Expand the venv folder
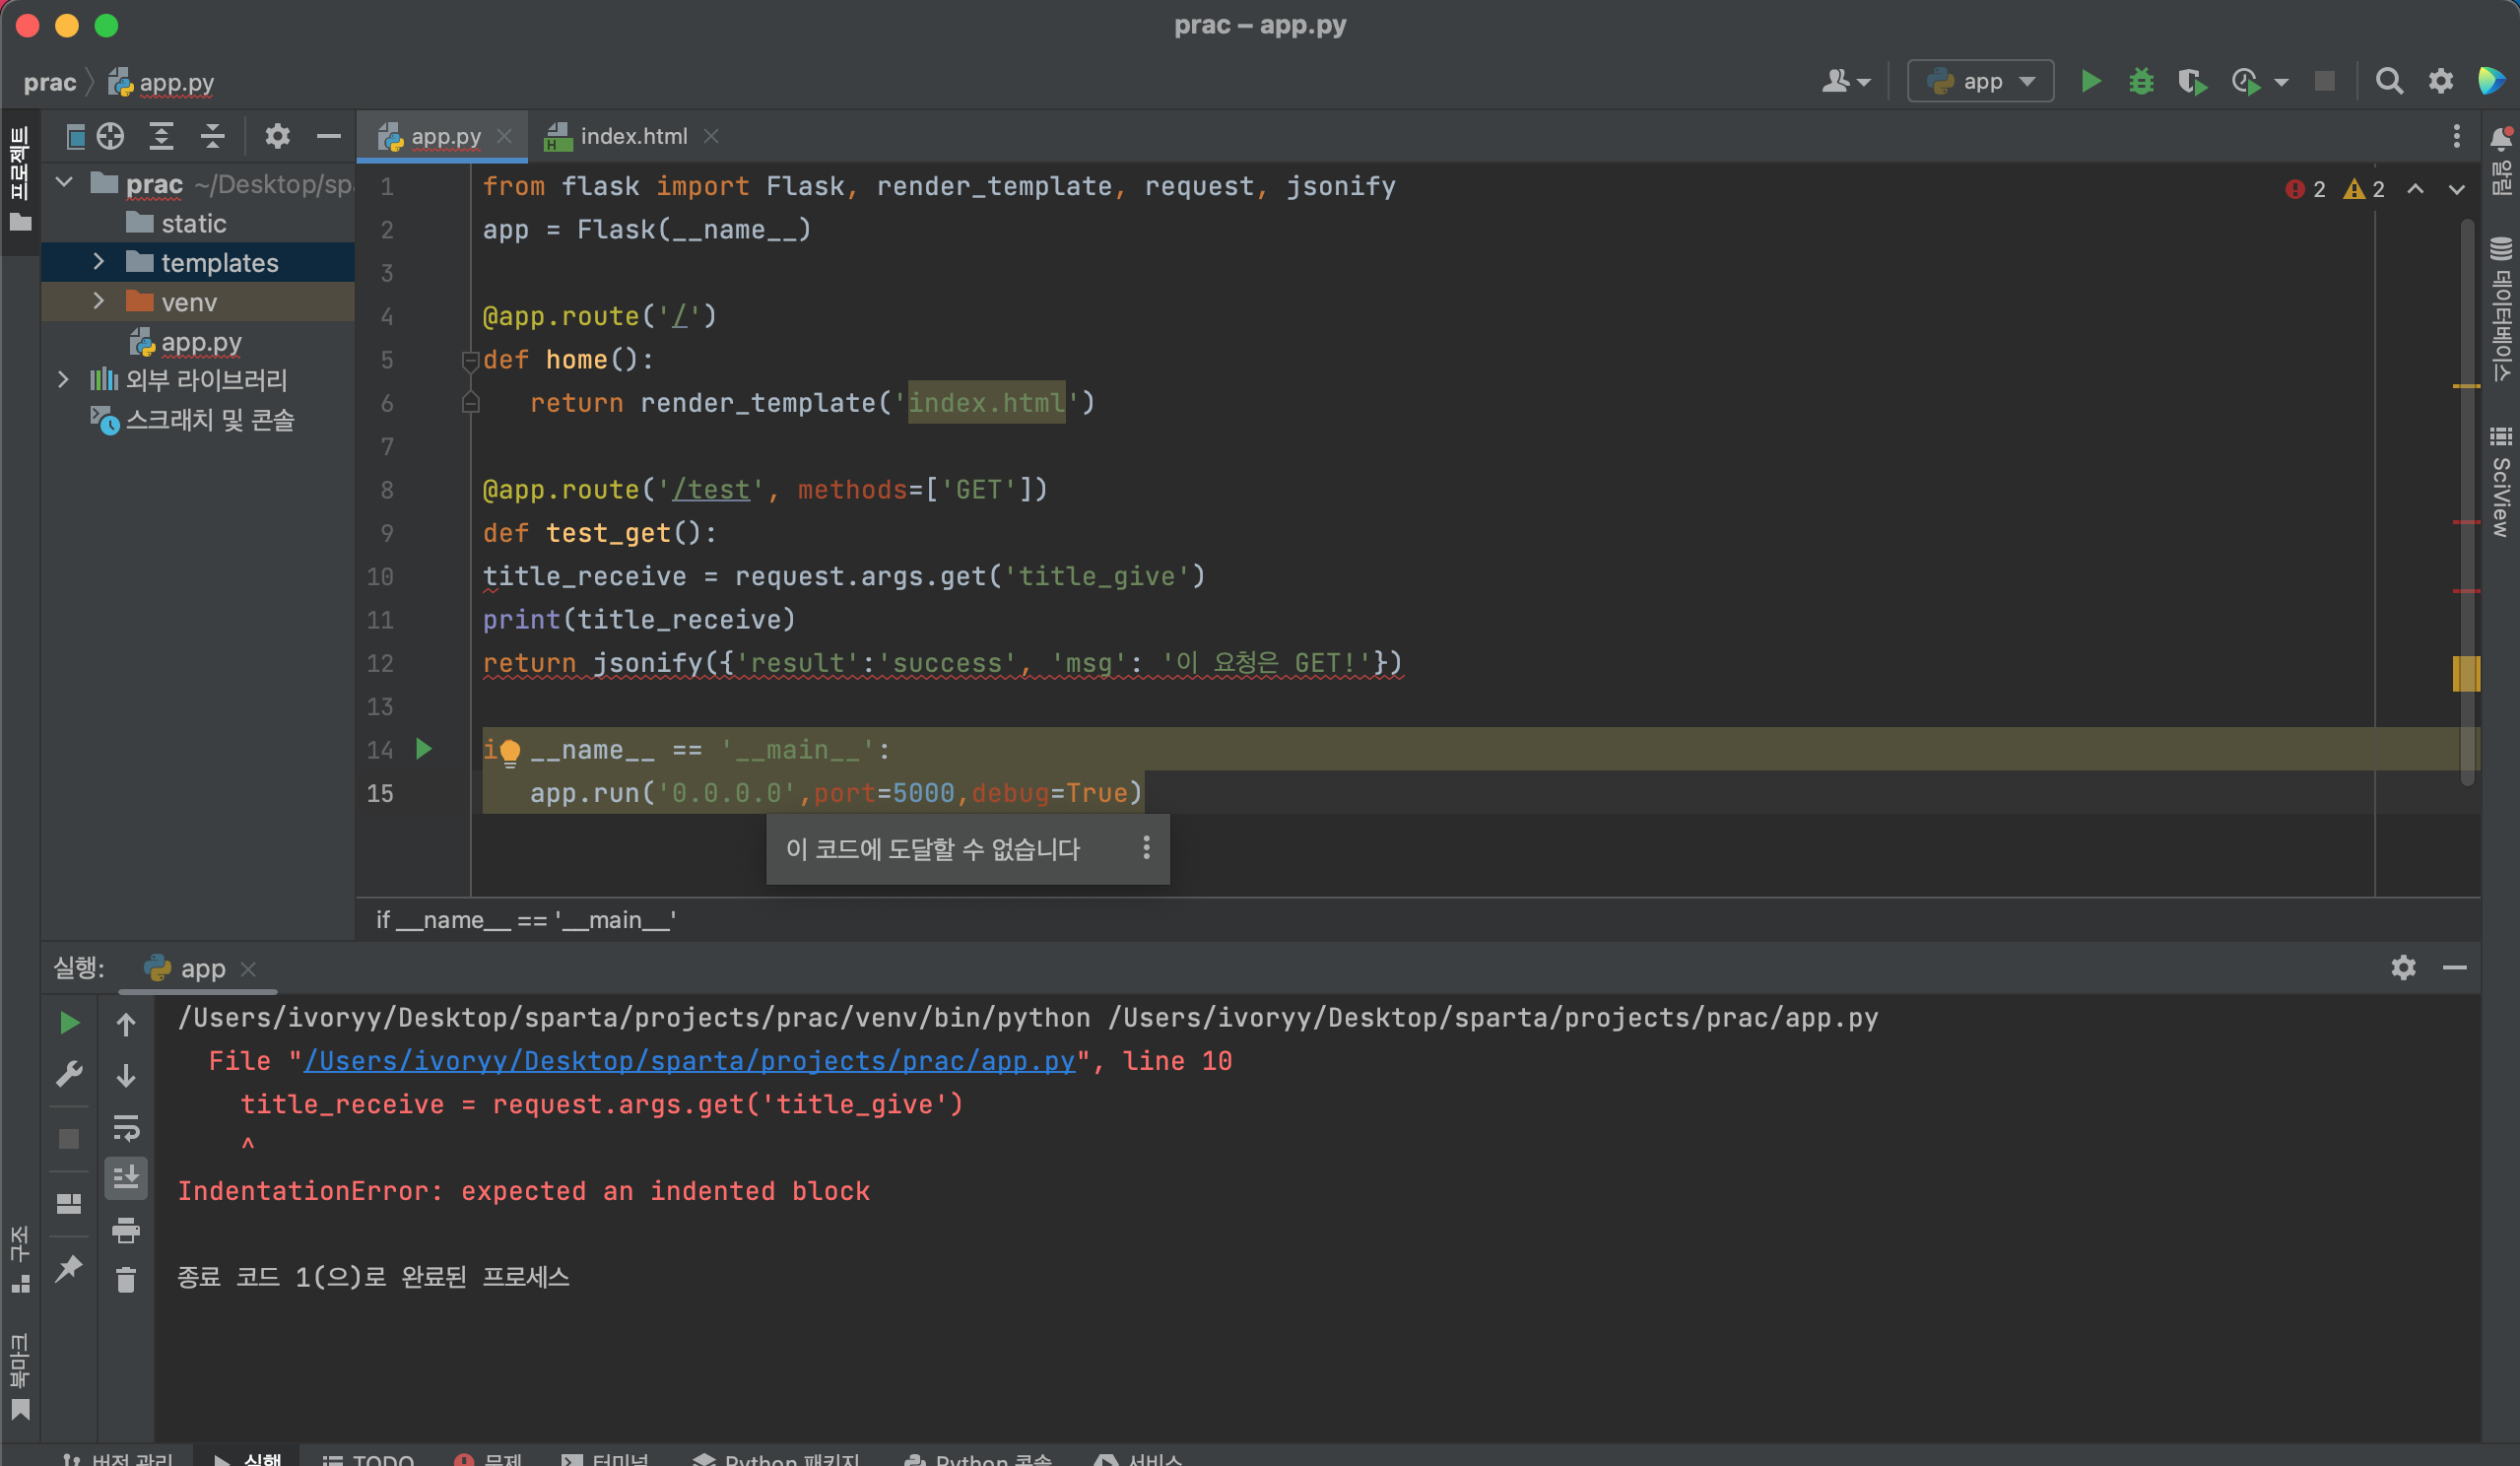This screenshot has width=2520, height=1466. (98, 301)
